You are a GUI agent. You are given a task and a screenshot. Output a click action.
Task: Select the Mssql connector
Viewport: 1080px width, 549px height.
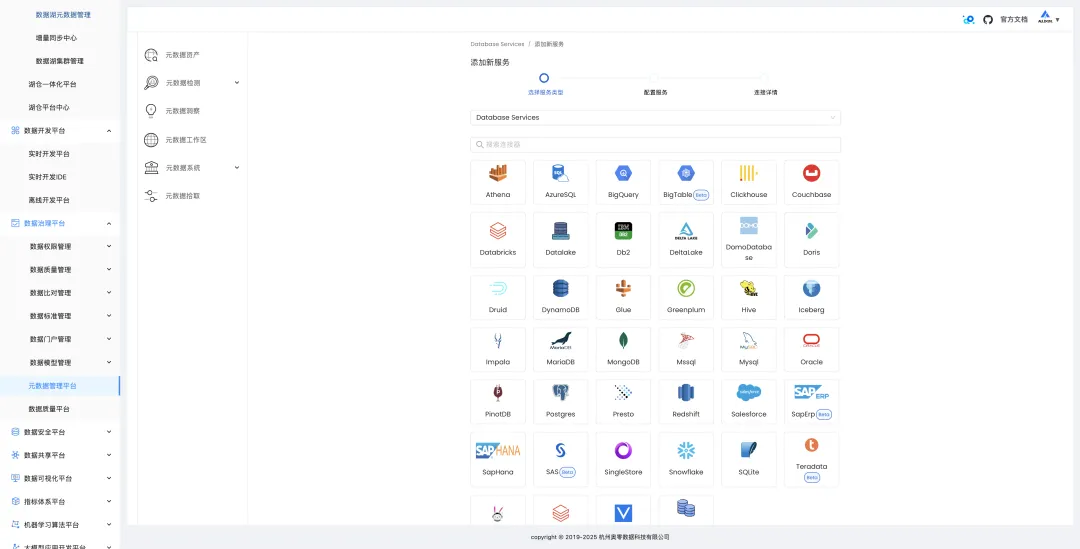click(x=686, y=350)
